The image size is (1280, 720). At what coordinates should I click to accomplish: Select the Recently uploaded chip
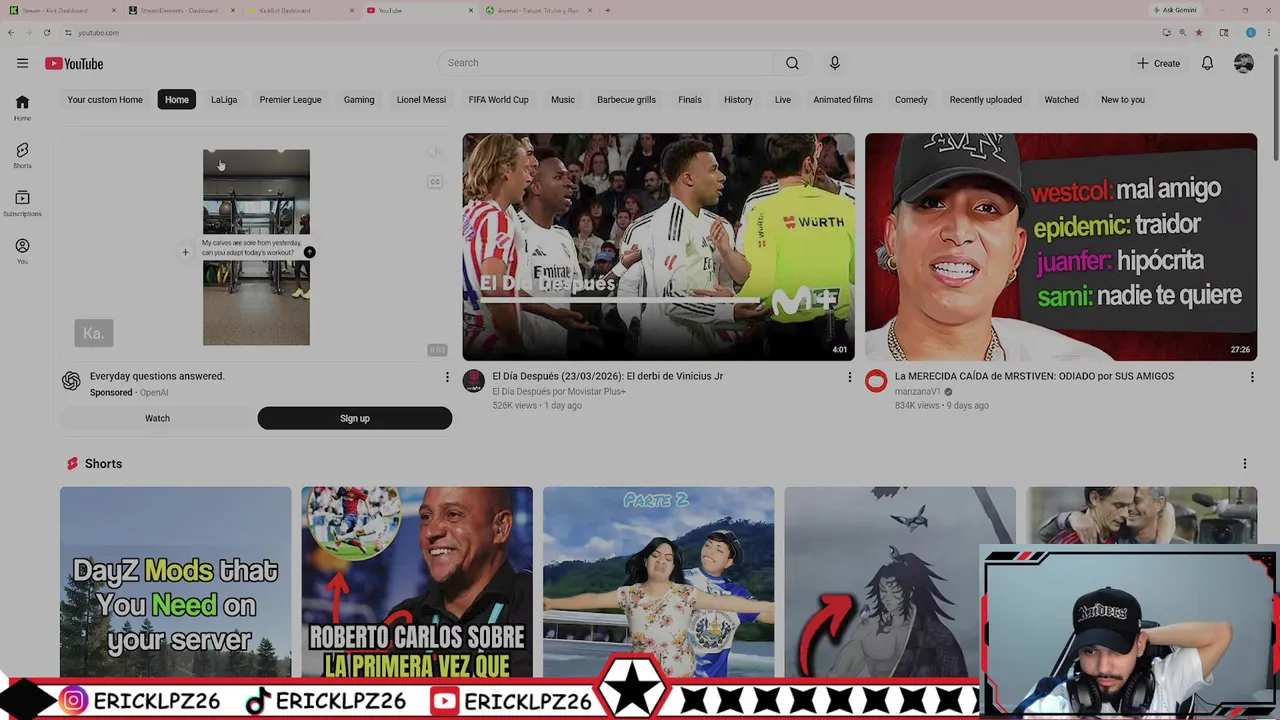coord(986,100)
